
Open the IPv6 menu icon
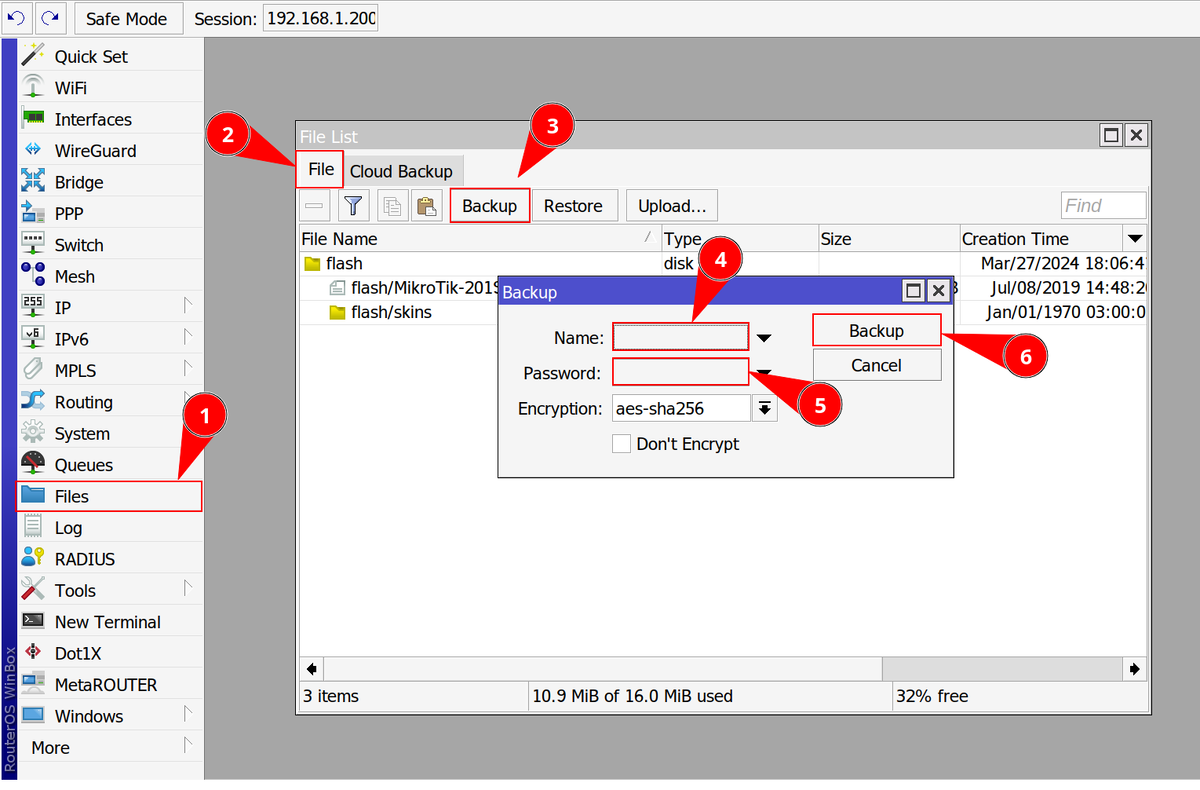coord(34,338)
